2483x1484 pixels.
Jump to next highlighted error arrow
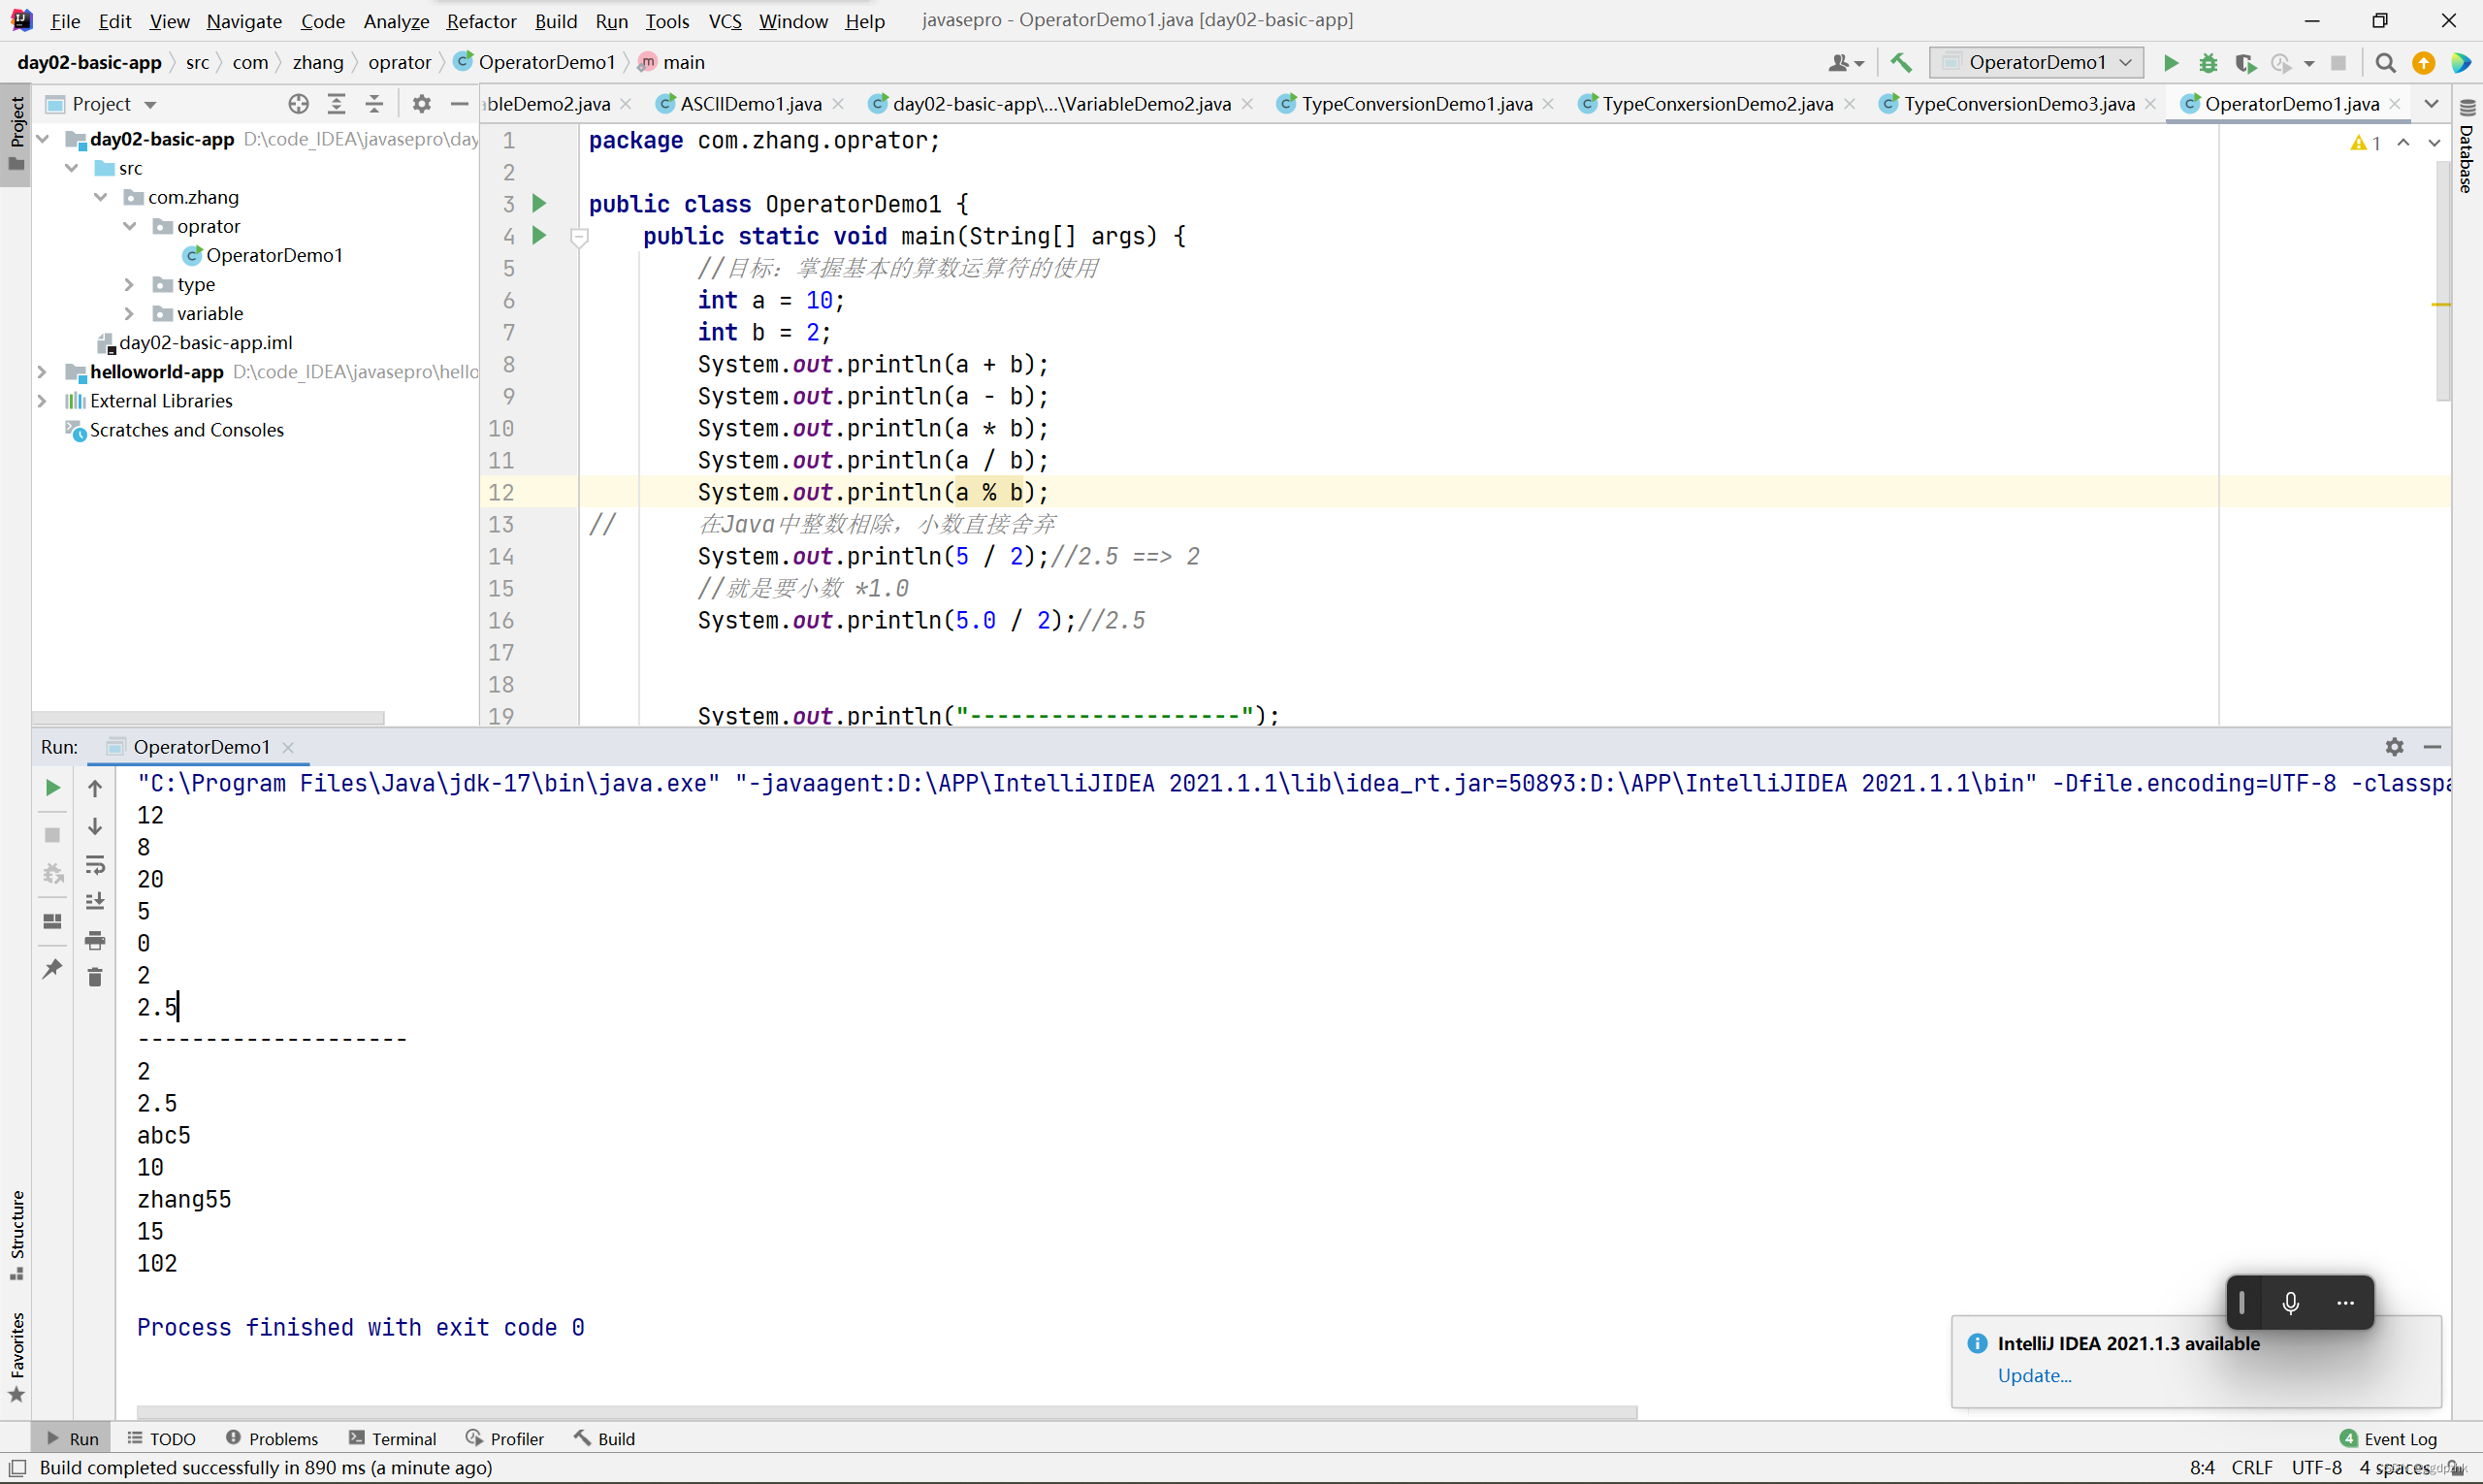(x=2434, y=143)
